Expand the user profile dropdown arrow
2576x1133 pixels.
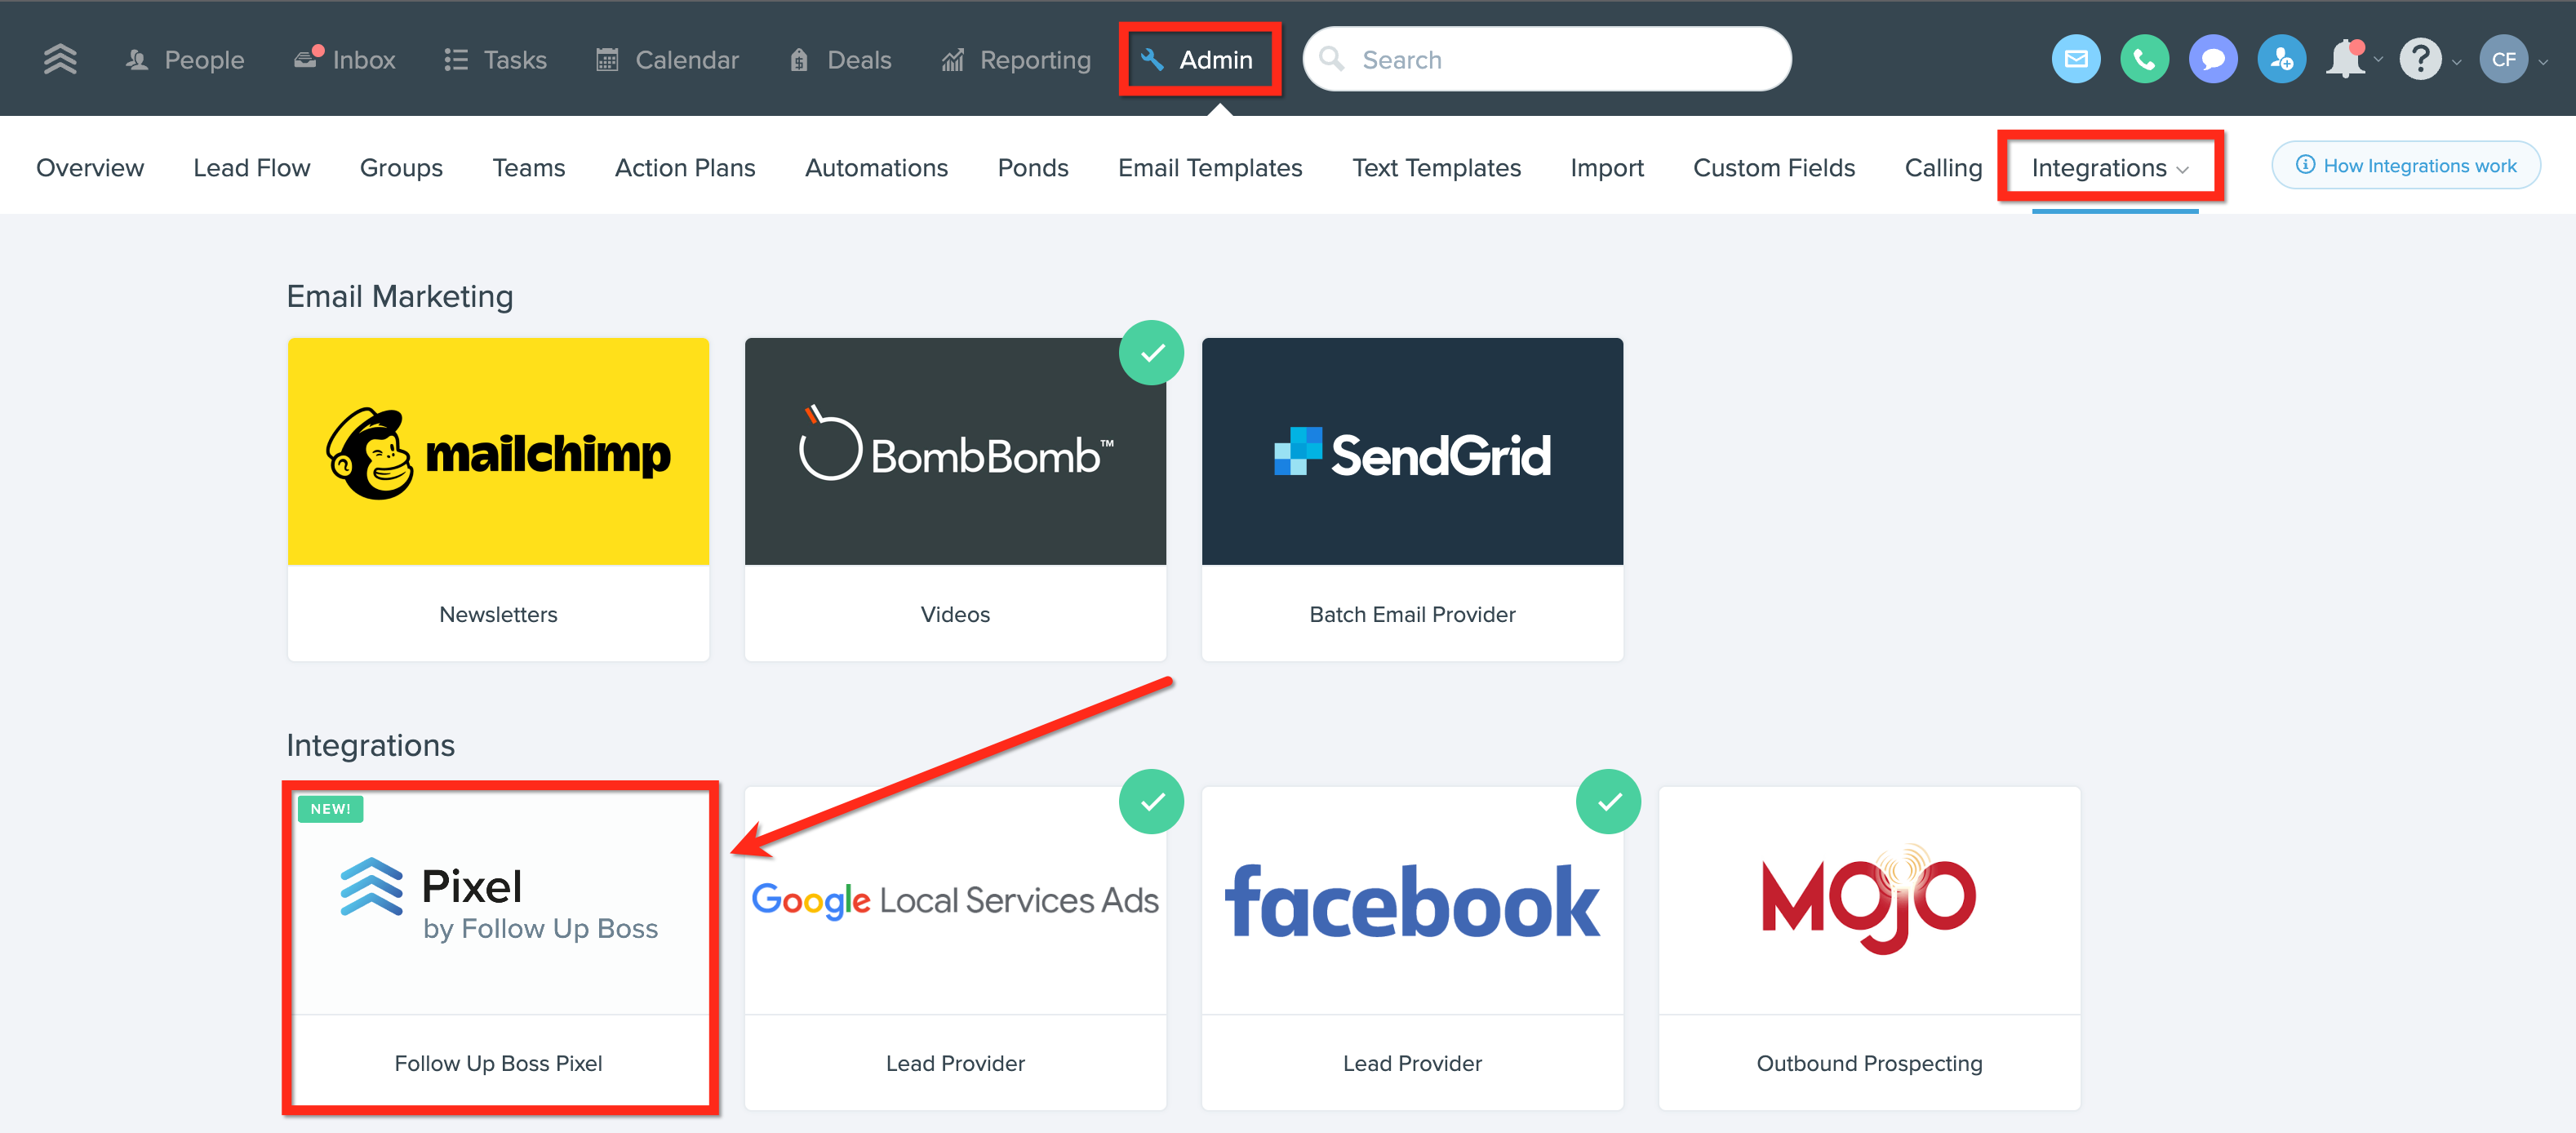click(x=2543, y=62)
